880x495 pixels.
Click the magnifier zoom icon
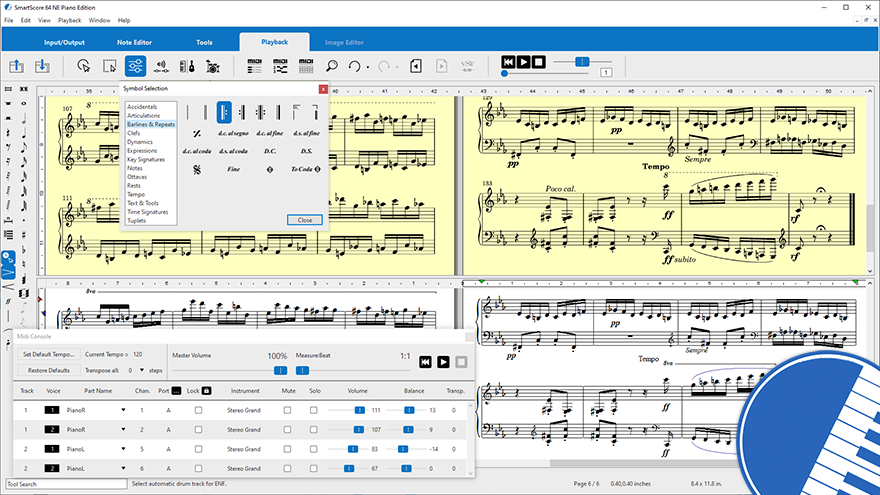click(332, 66)
